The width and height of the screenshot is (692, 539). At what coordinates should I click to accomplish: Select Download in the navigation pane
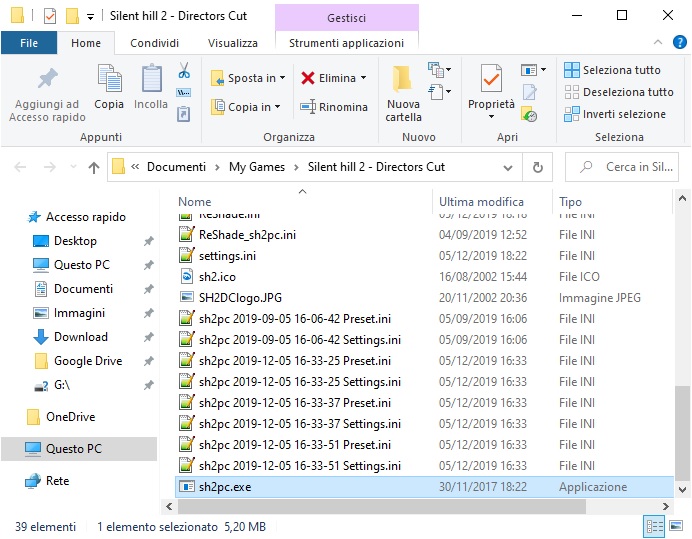81,337
